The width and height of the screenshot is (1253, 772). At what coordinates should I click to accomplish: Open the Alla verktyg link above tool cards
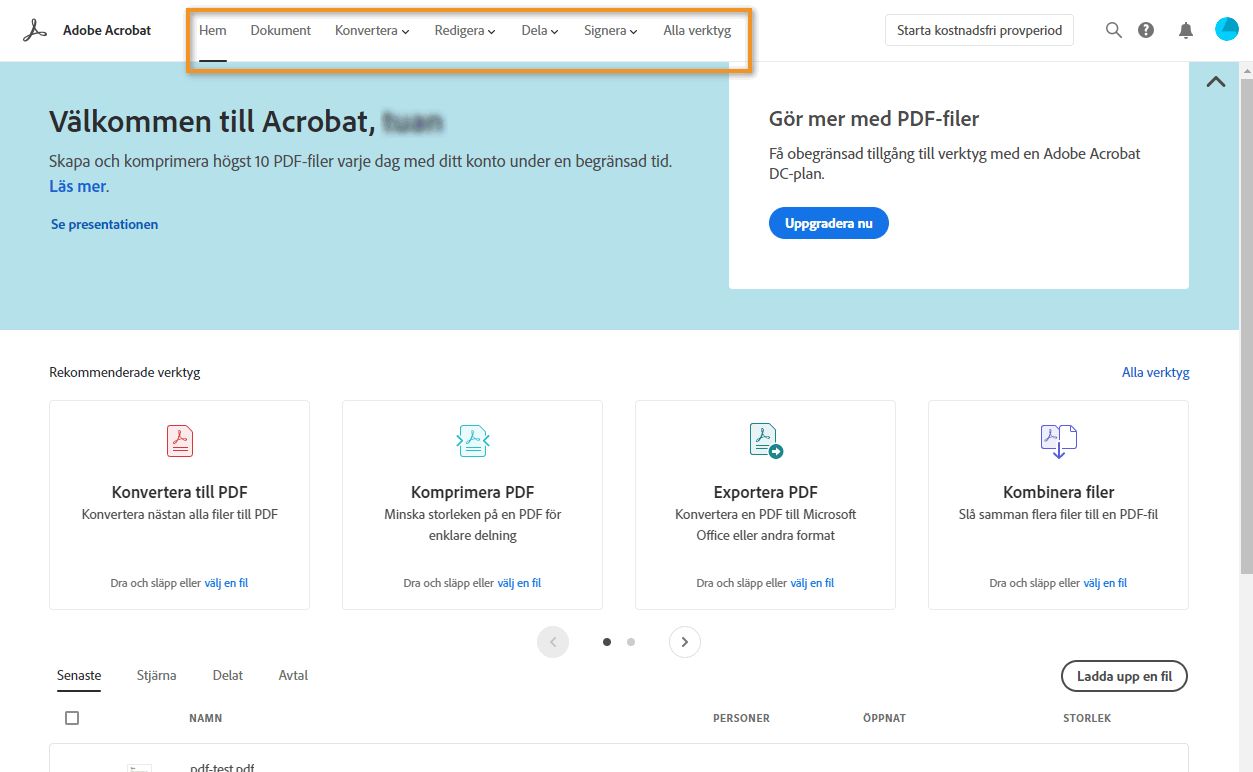pos(1156,372)
